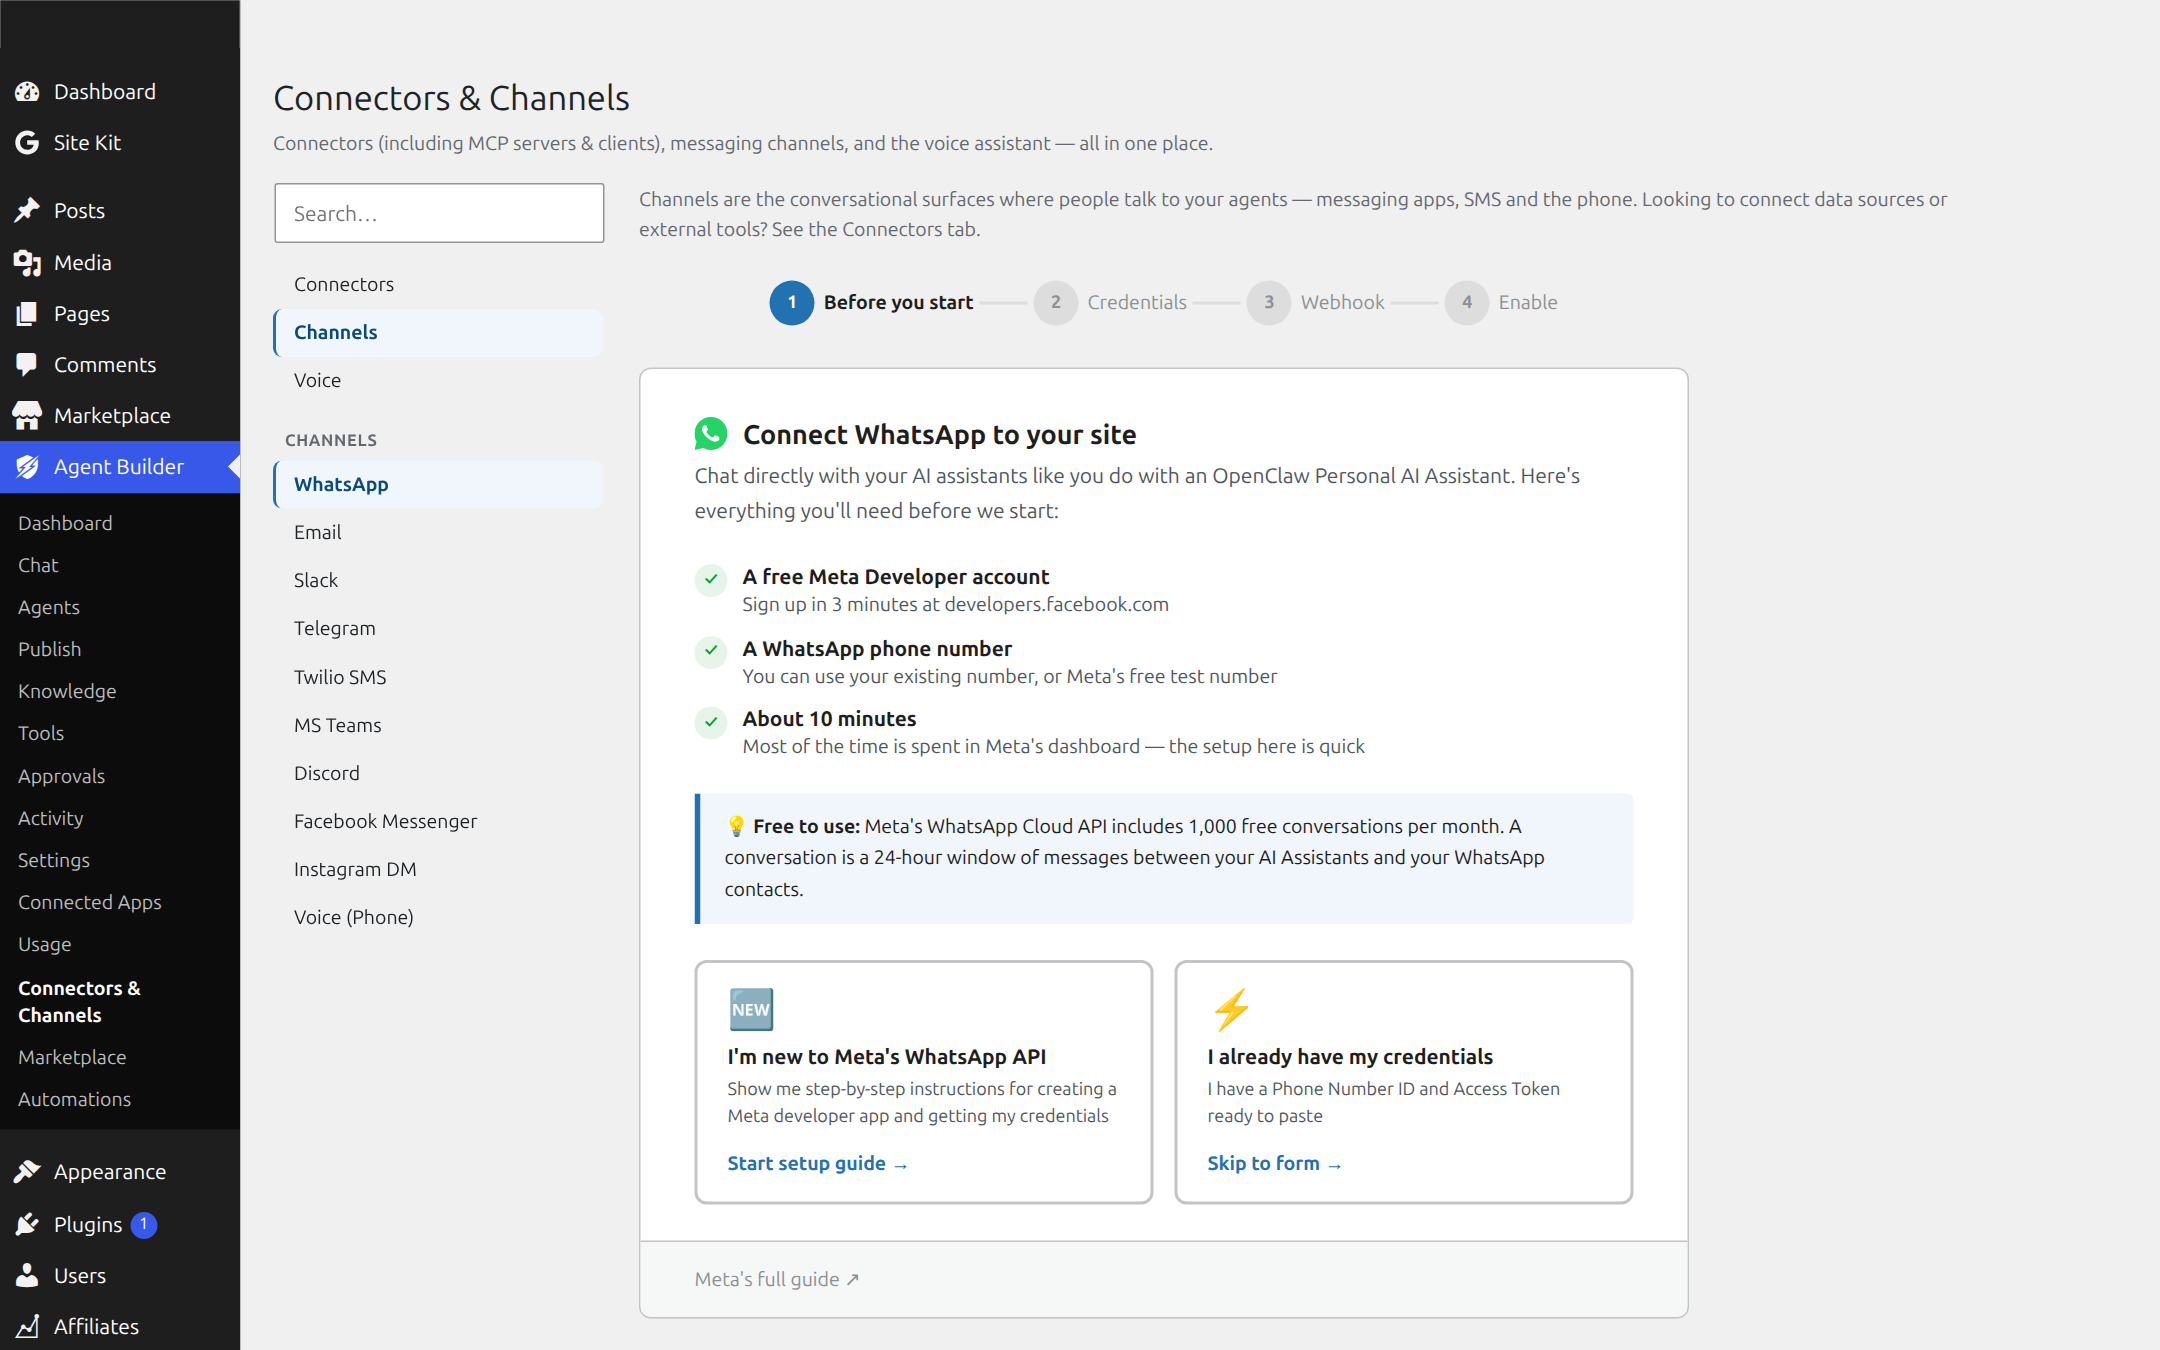The image size is (2160, 1350).
Task: Click the Users person icon
Action: click(27, 1276)
